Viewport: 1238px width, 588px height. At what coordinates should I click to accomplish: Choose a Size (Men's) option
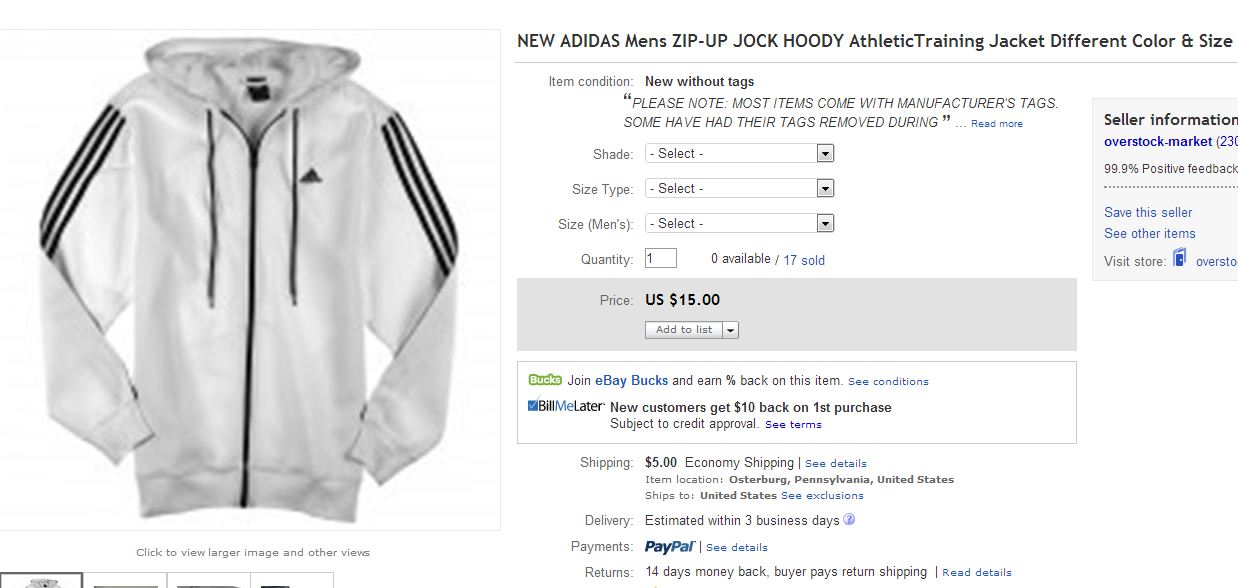point(739,224)
